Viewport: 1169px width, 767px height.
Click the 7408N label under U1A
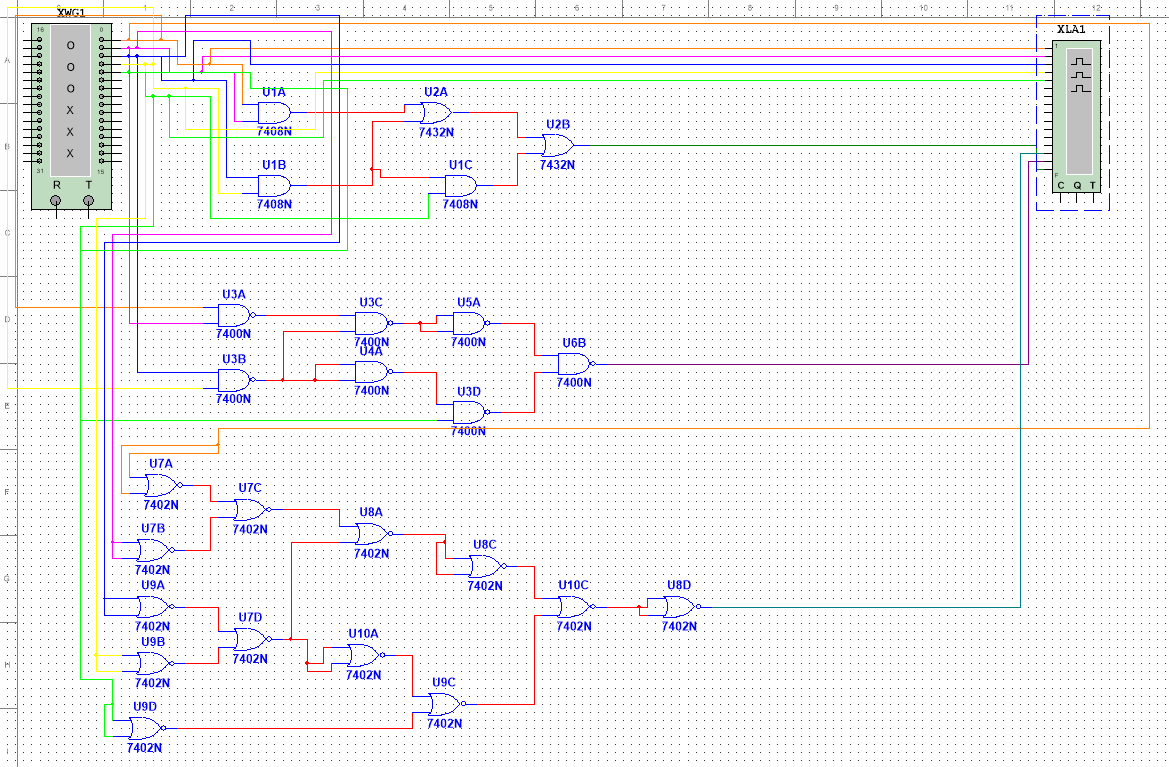click(x=274, y=131)
